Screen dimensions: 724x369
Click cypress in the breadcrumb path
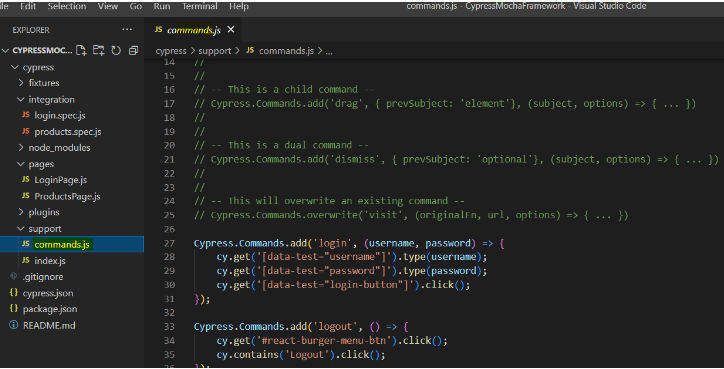coord(171,51)
